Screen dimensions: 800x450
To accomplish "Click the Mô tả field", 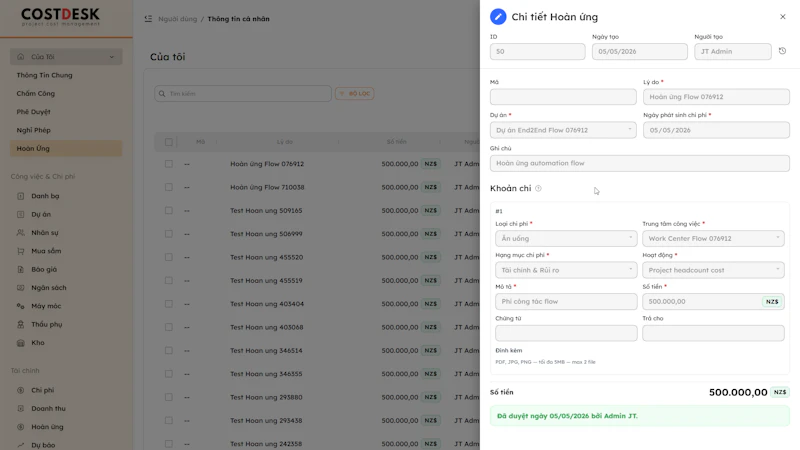I will coord(566,302).
